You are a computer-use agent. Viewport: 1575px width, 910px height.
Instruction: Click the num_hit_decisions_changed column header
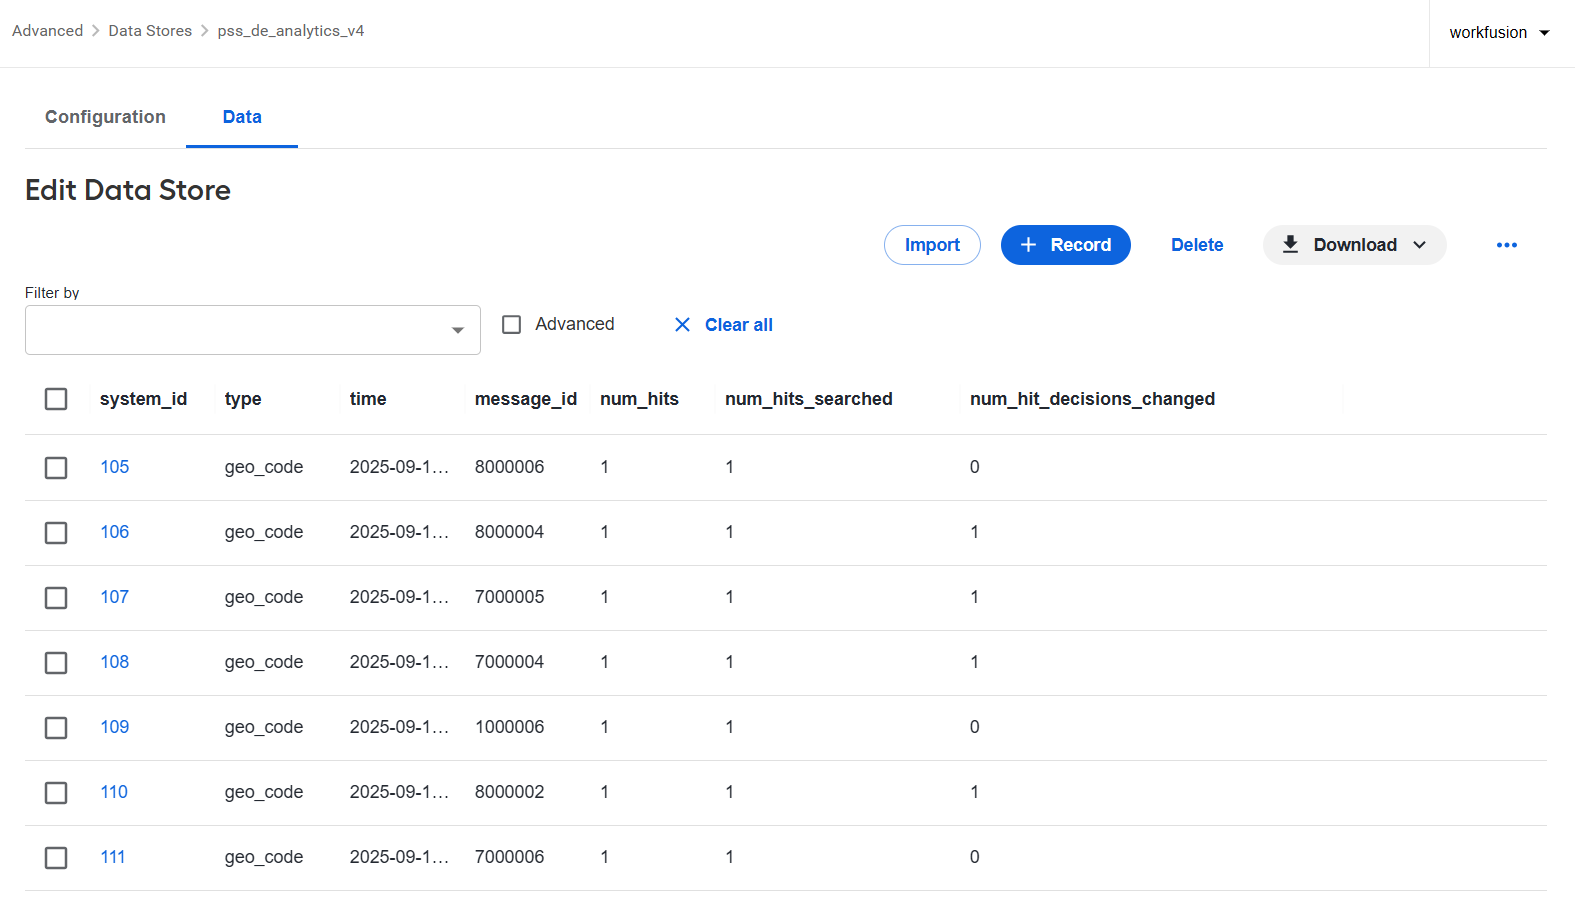tap(1093, 399)
